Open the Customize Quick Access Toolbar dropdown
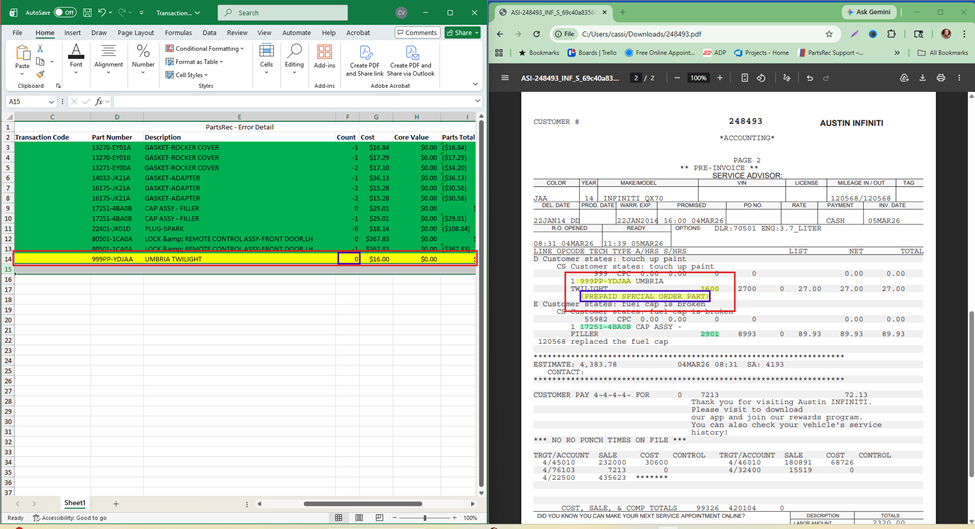The image size is (975, 529). tap(142, 12)
